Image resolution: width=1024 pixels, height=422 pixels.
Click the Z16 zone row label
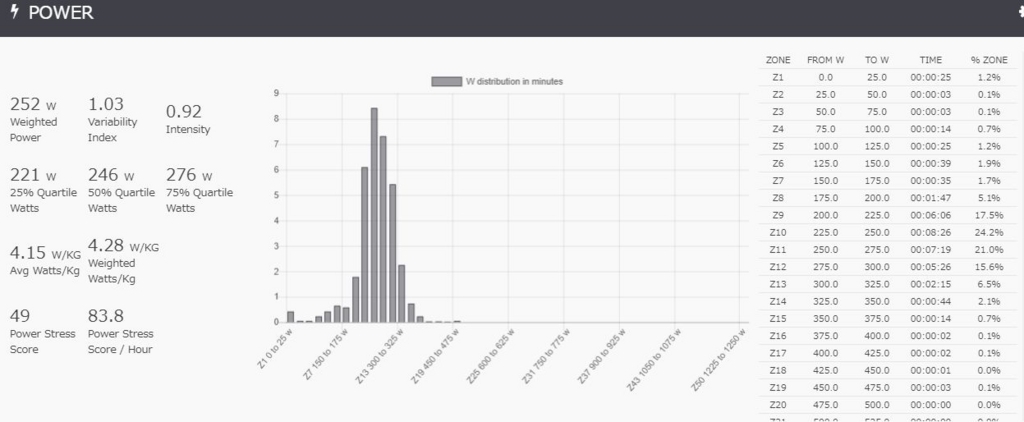coord(778,336)
